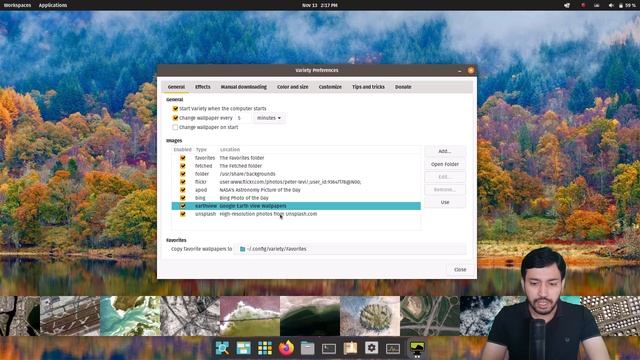This screenshot has height=360, width=640.
Task: Select NASA's Astronomy Picture of the Day row
Action: coord(296,190)
